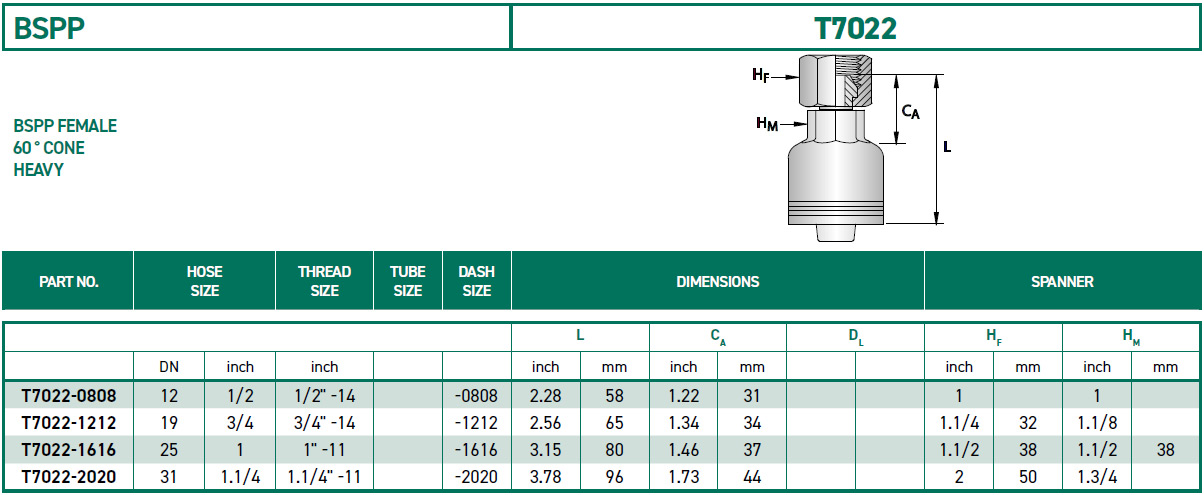Click hose size 3/4 inch cell
The height and width of the screenshot is (495, 1204).
tap(240, 423)
